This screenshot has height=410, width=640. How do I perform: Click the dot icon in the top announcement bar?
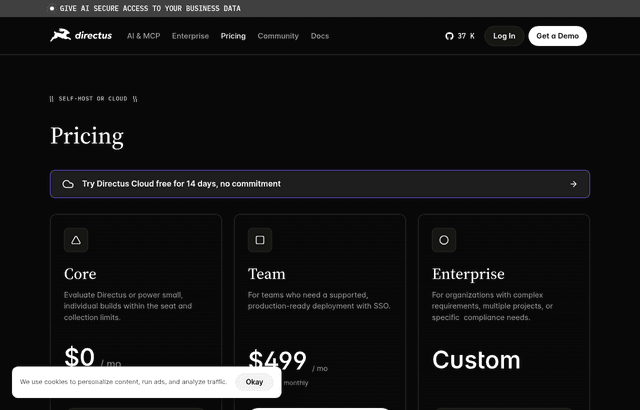tap(52, 8)
